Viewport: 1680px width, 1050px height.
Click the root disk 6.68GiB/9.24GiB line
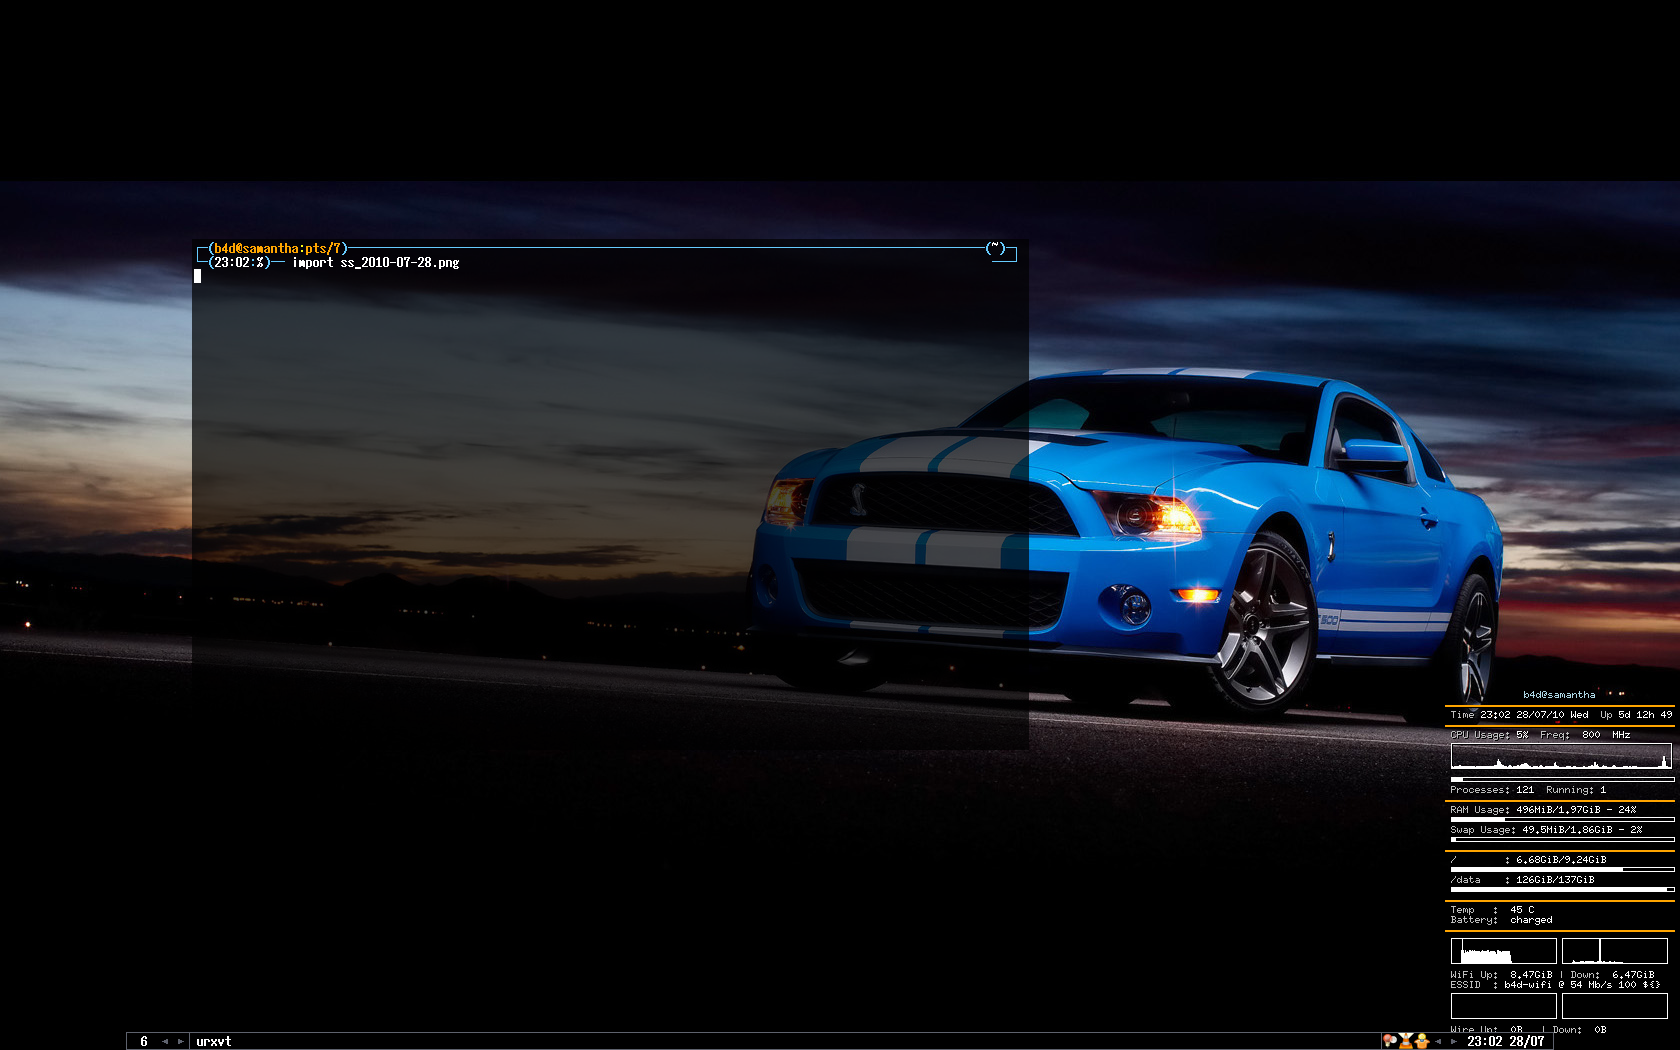1528,860
